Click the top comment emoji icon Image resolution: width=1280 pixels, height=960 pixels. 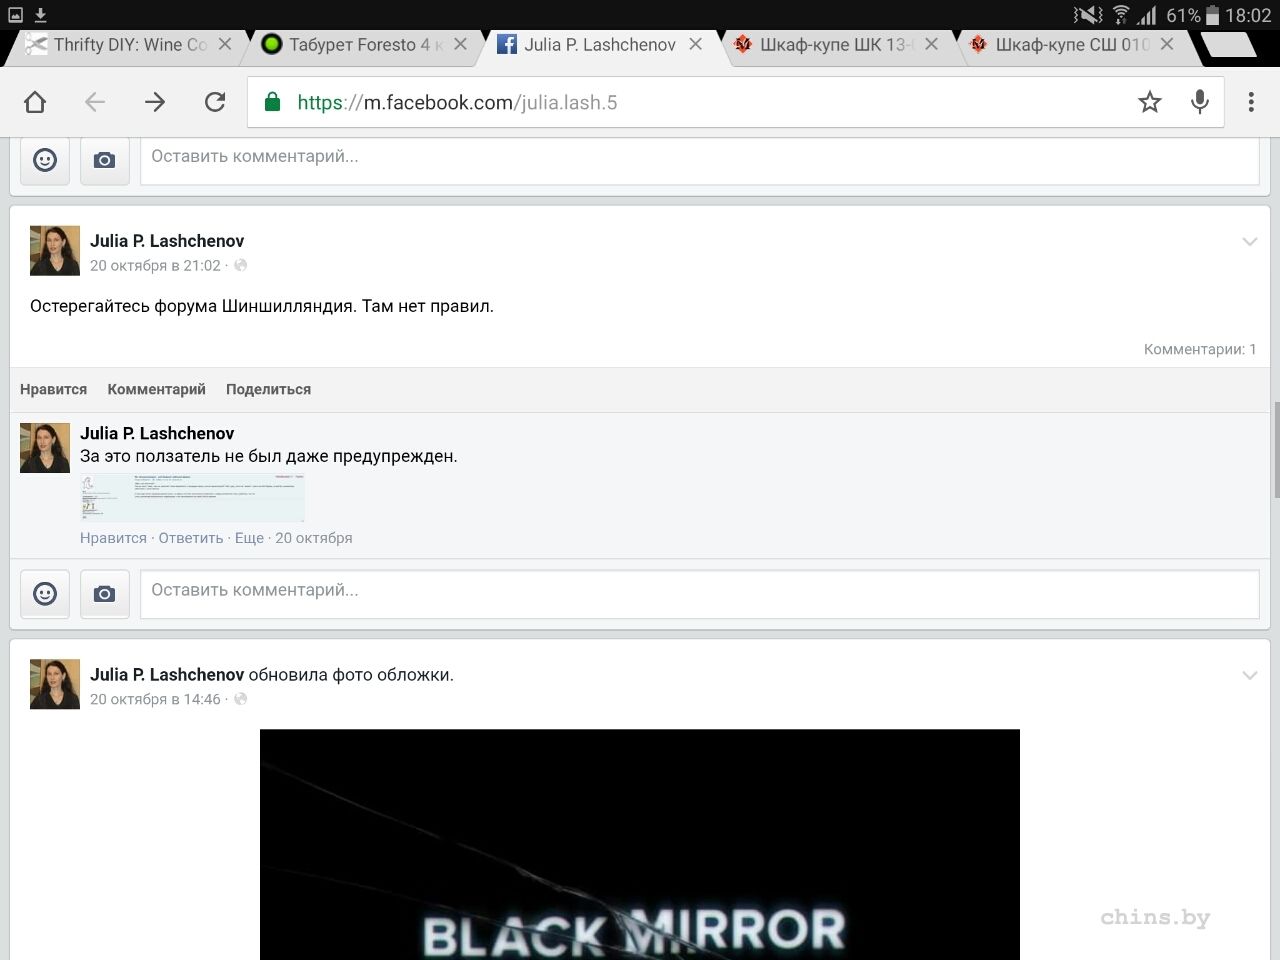45,160
